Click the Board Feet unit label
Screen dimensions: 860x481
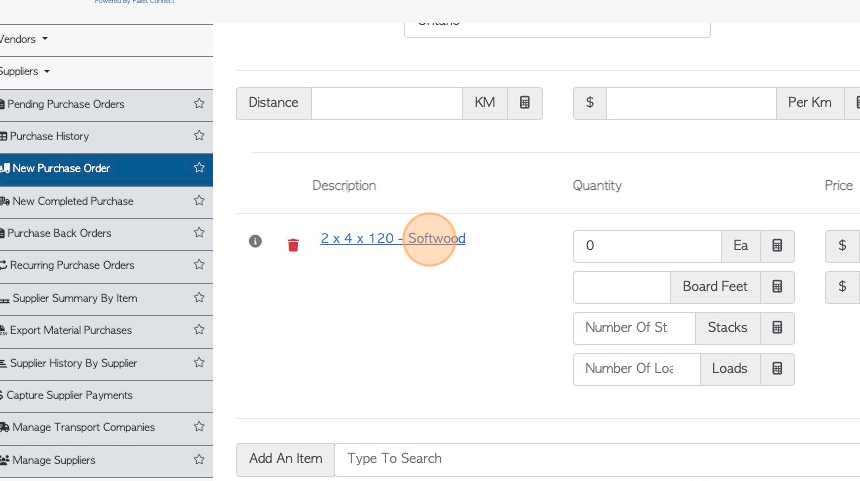coord(715,287)
